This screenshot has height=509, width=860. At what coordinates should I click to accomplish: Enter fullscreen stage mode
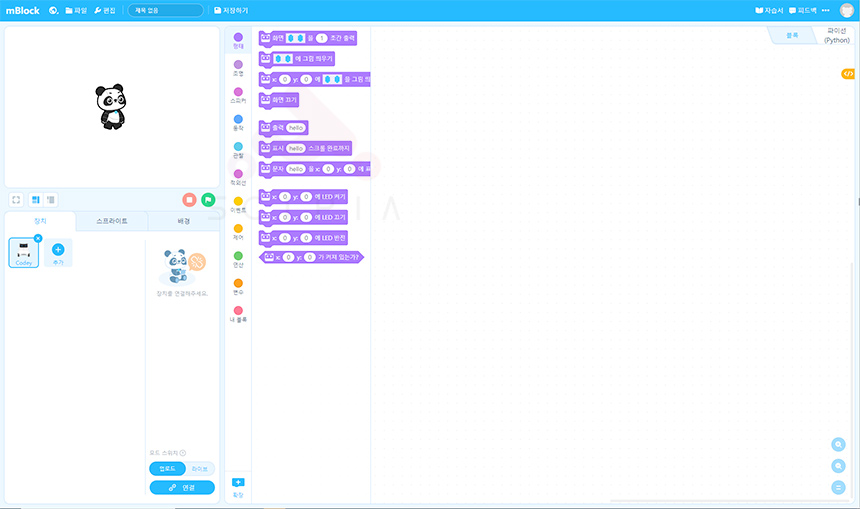pyautogui.click(x=16, y=200)
